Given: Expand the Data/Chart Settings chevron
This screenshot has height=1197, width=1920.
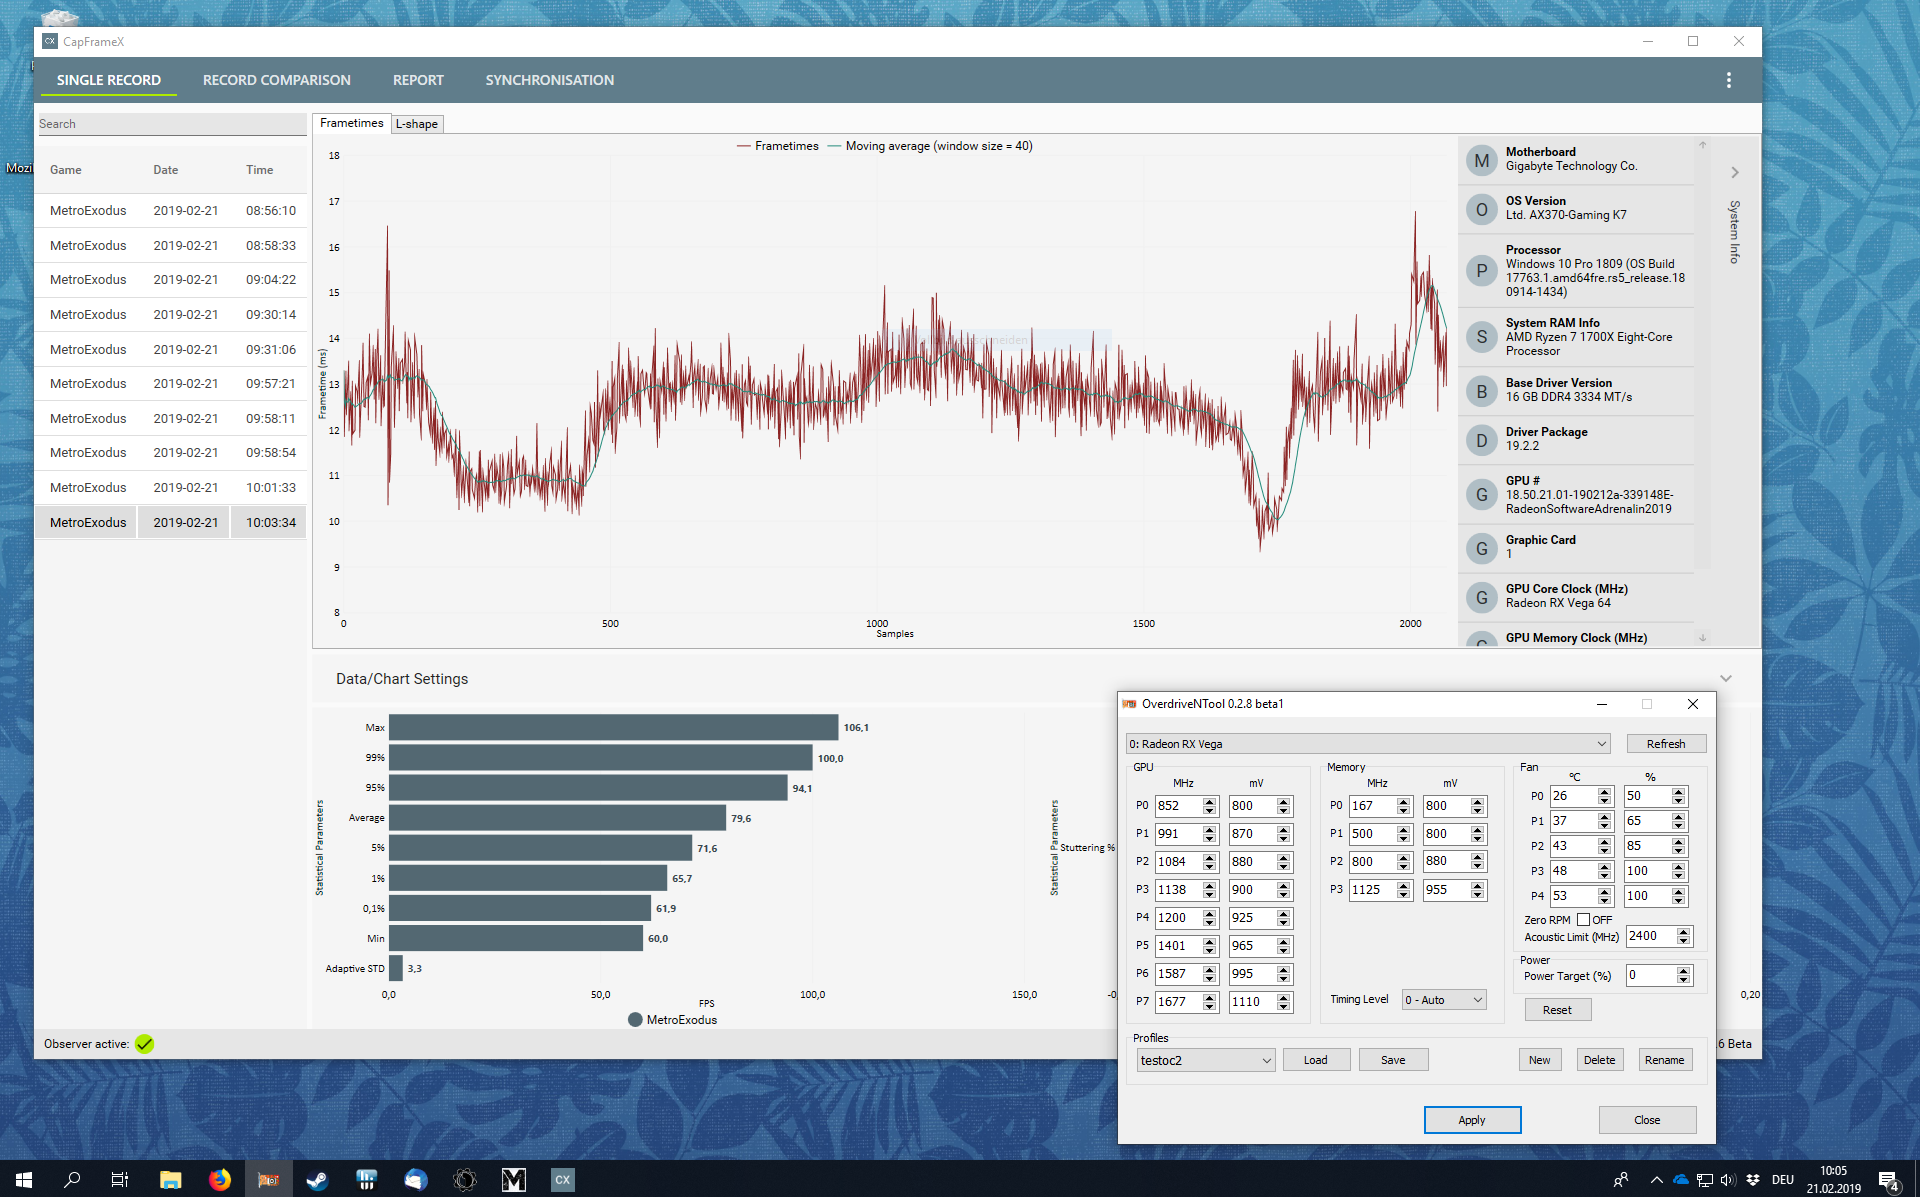Looking at the screenshot, I should [x=1726, y=679].
